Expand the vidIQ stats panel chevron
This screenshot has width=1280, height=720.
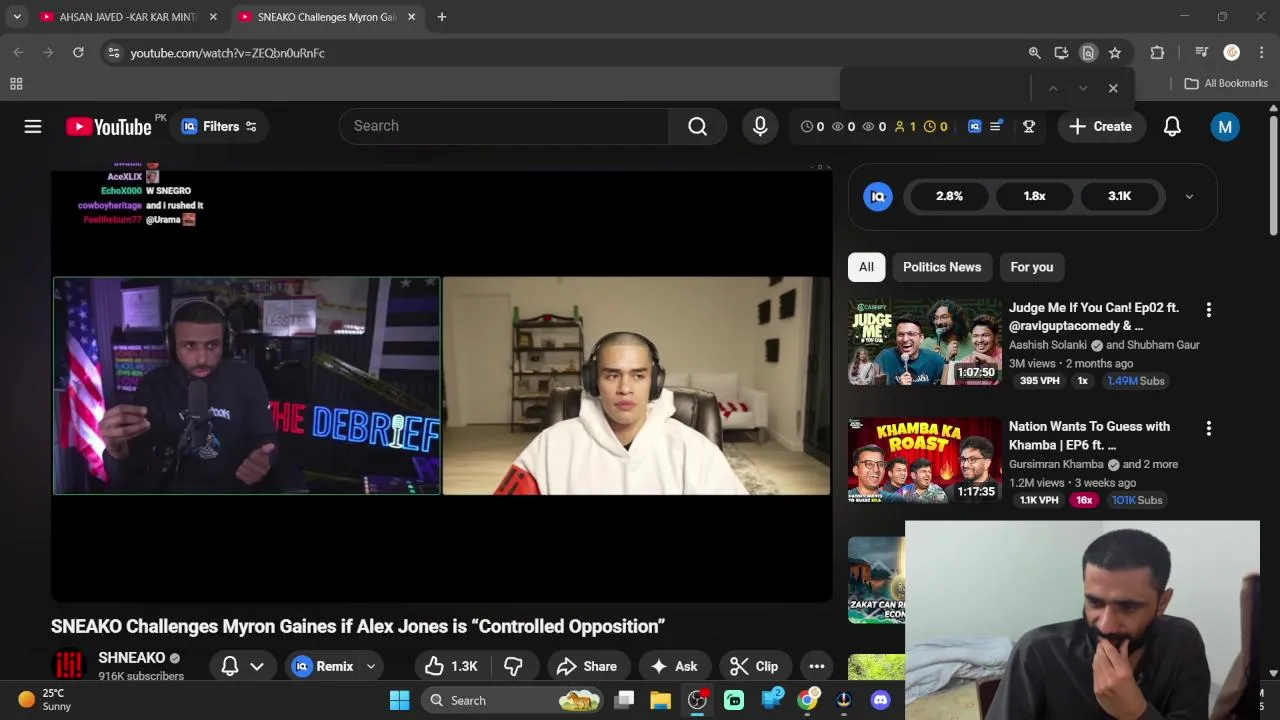coord(1189,197)
